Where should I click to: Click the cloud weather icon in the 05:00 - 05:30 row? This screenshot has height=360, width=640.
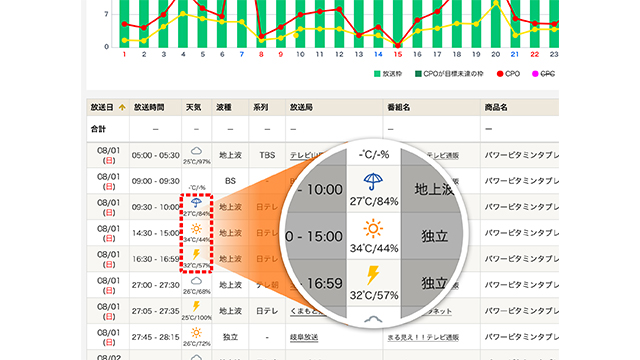(196, 151)
